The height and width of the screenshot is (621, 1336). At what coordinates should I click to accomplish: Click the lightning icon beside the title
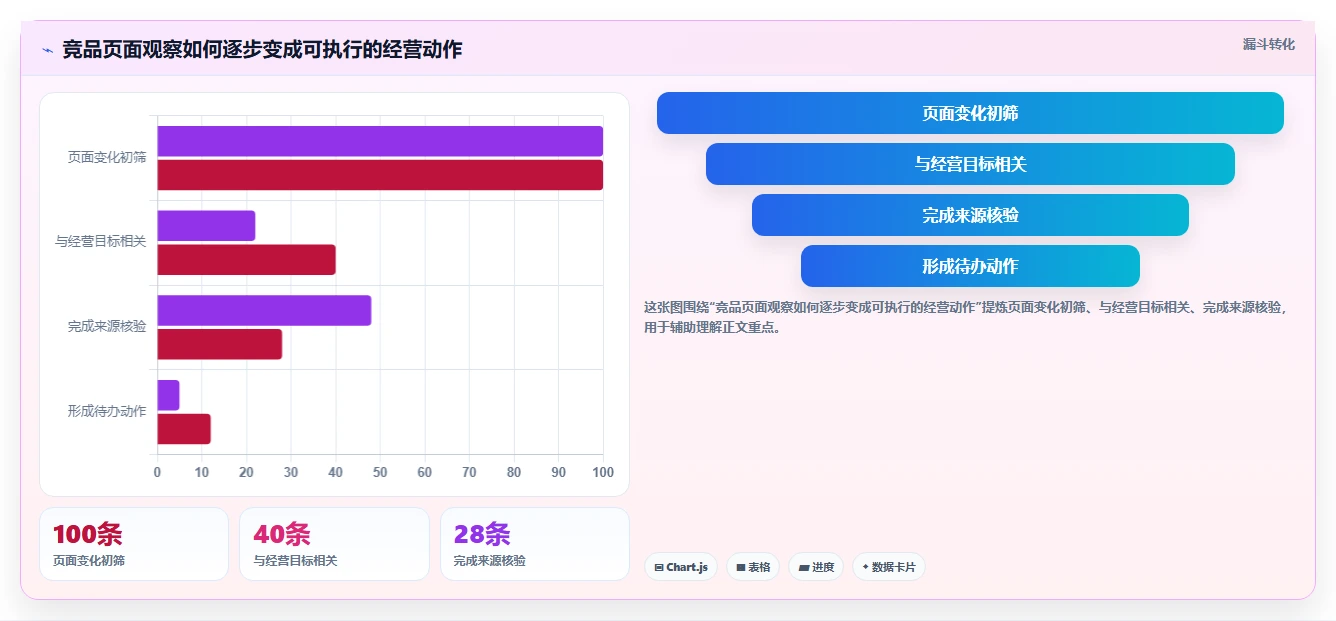pos(47,49)
